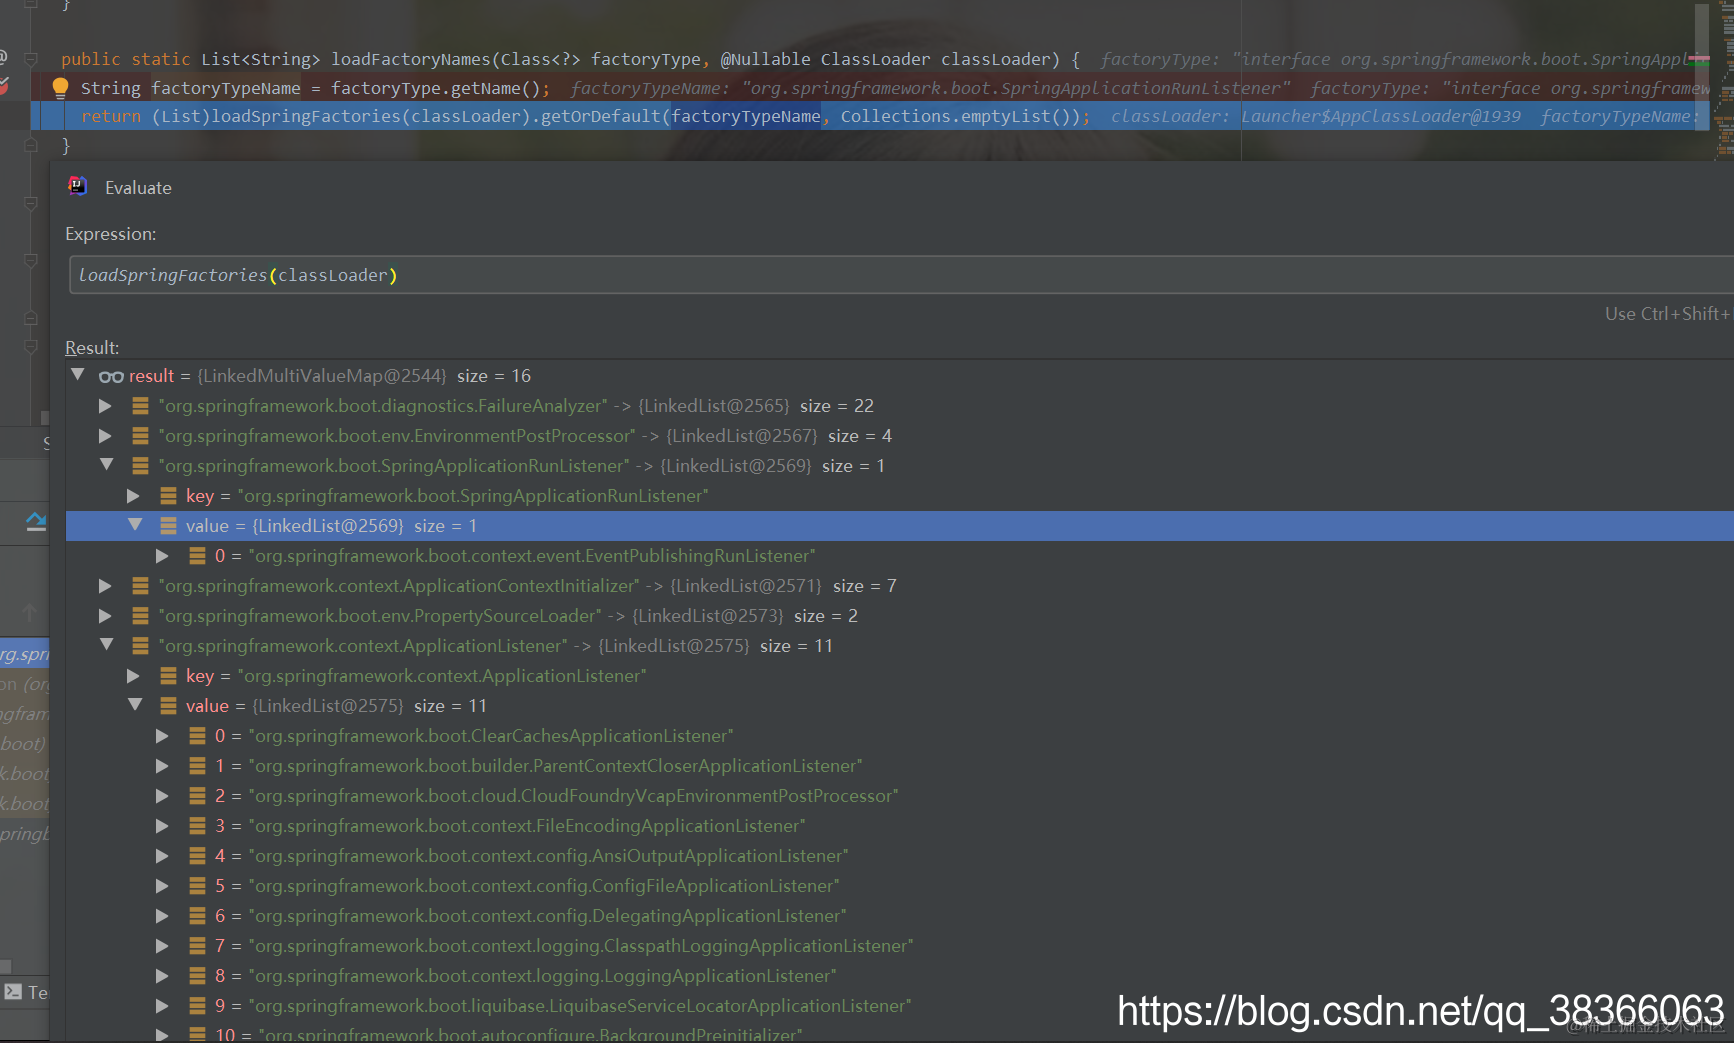
Task: Expand DelegatingApplicationListener item 6
Action: [x=162, y=916]
